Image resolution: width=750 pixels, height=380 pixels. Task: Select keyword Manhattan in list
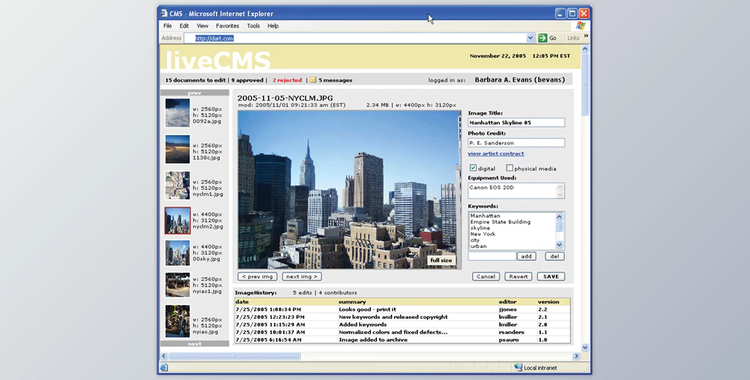485,216
